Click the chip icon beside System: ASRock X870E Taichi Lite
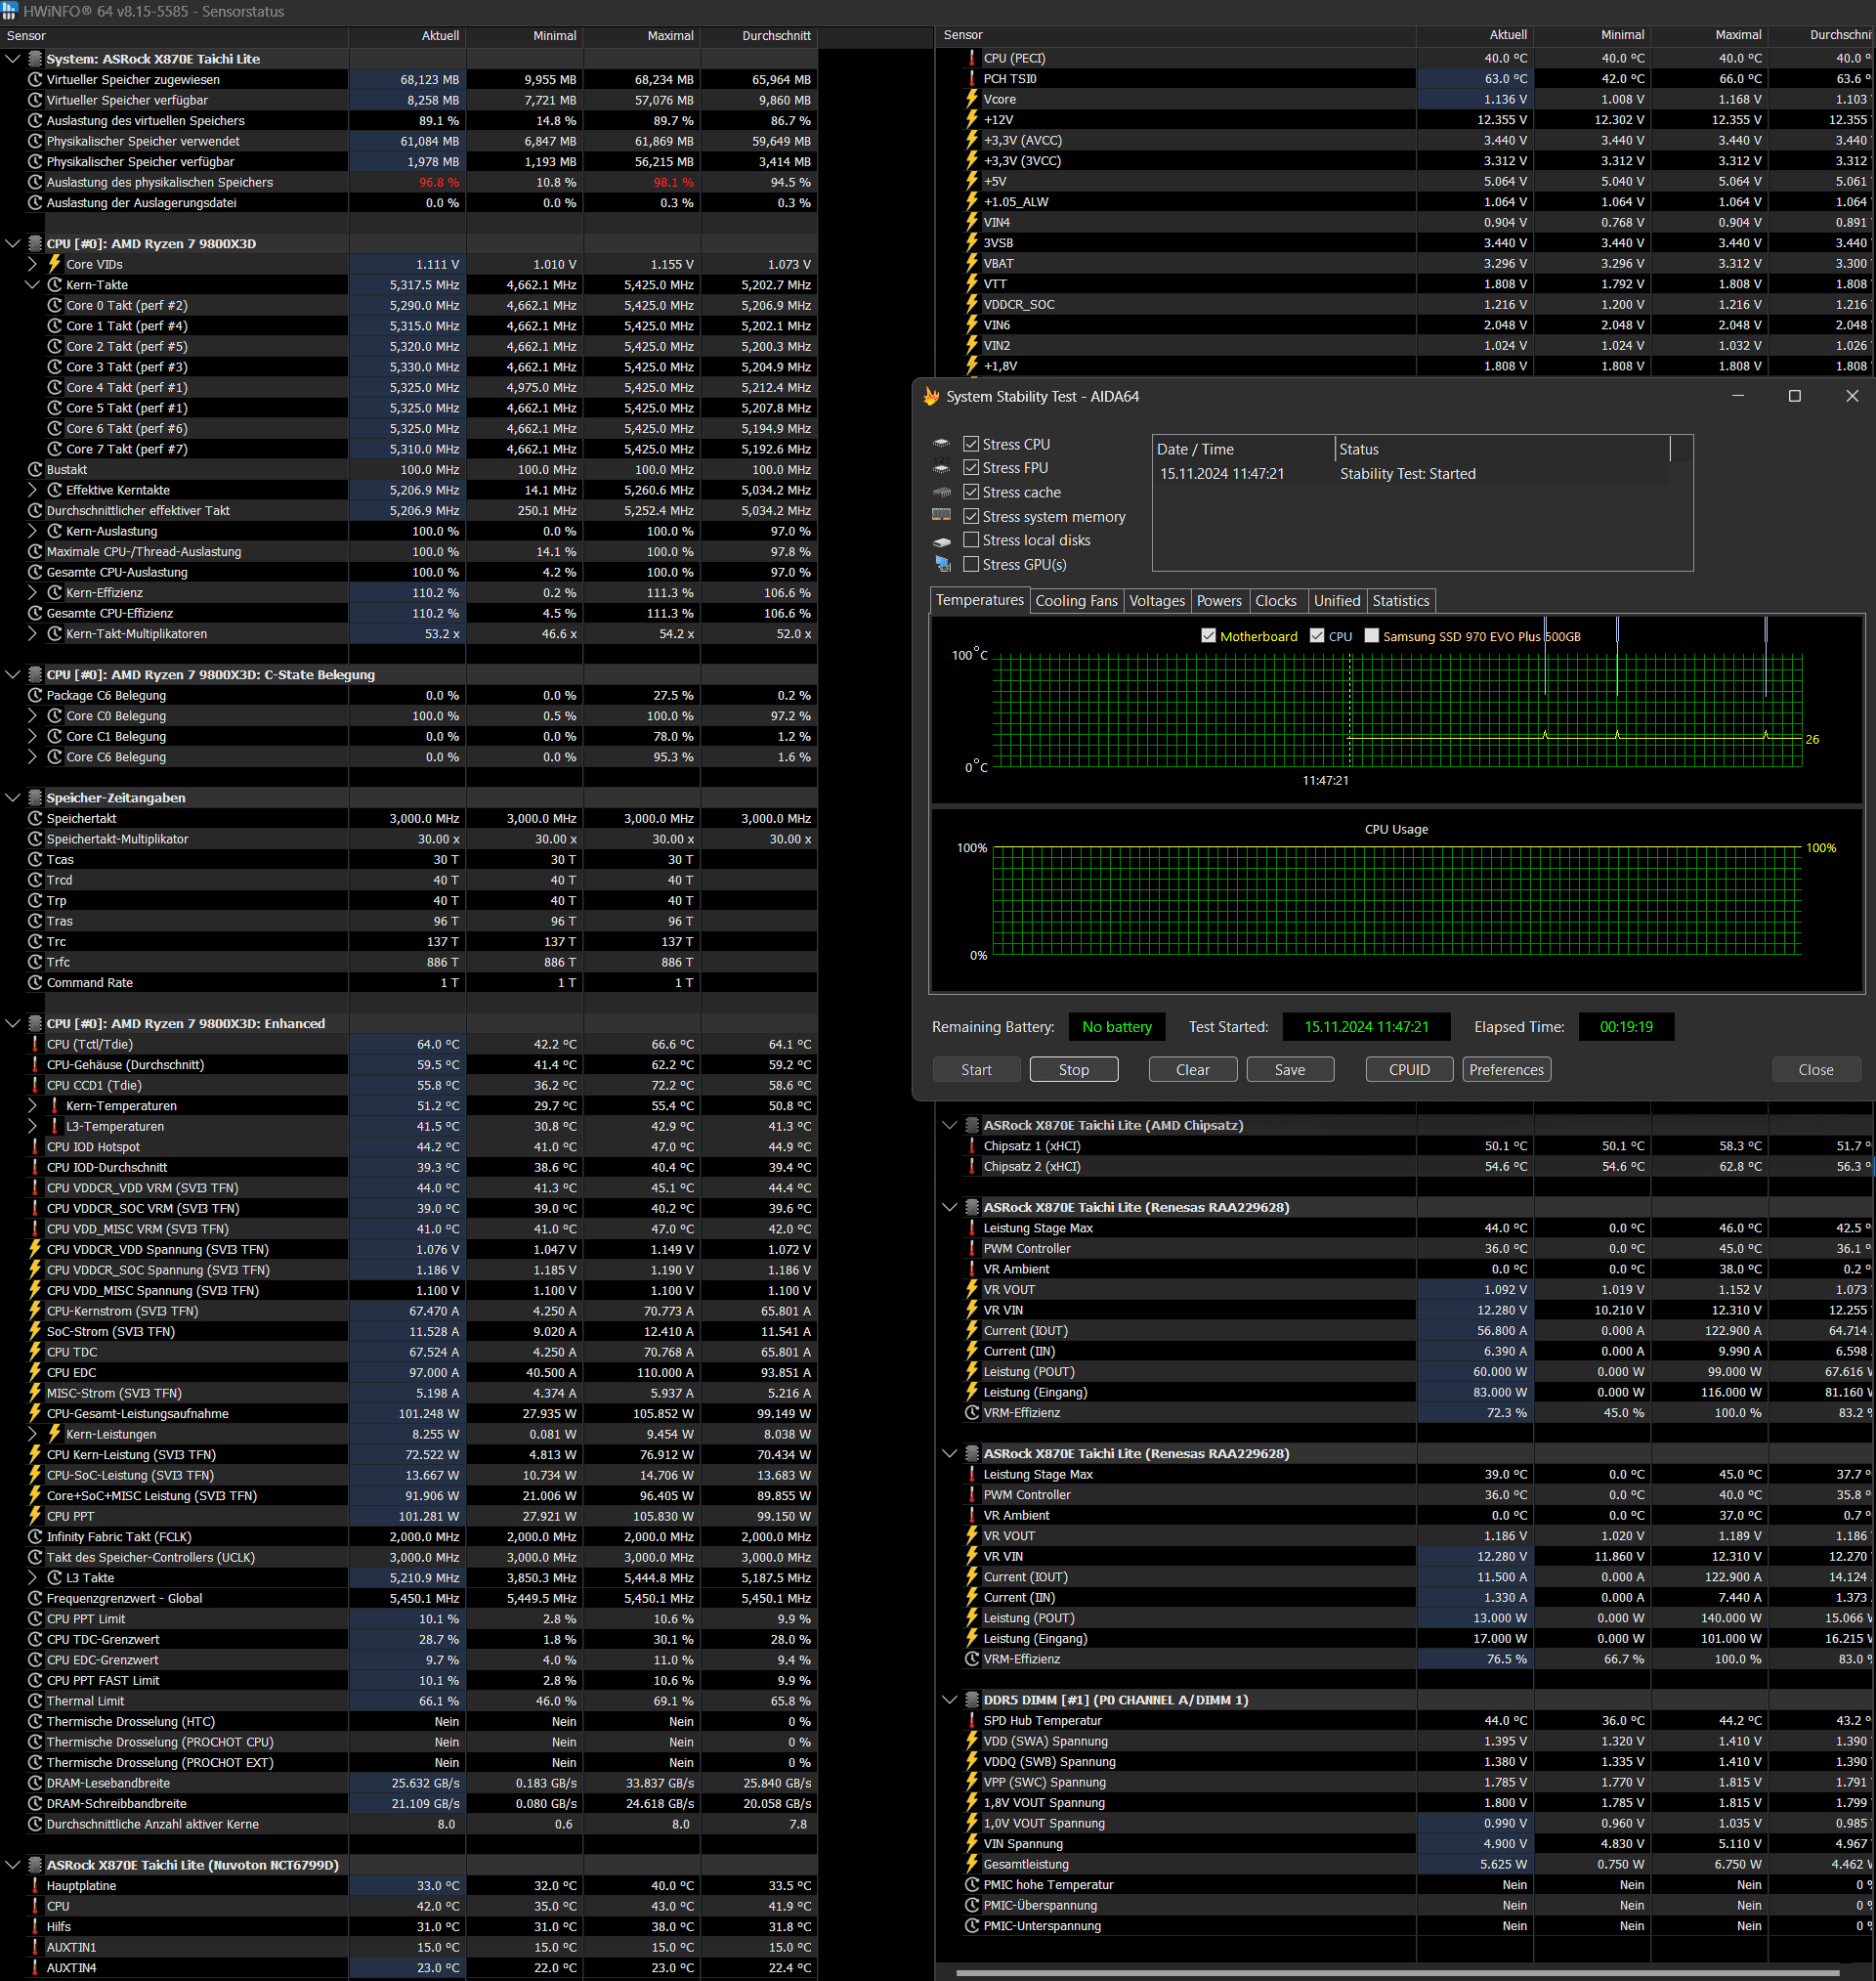This screenshot has width=1876, height=1981. (x=35, y=59)
